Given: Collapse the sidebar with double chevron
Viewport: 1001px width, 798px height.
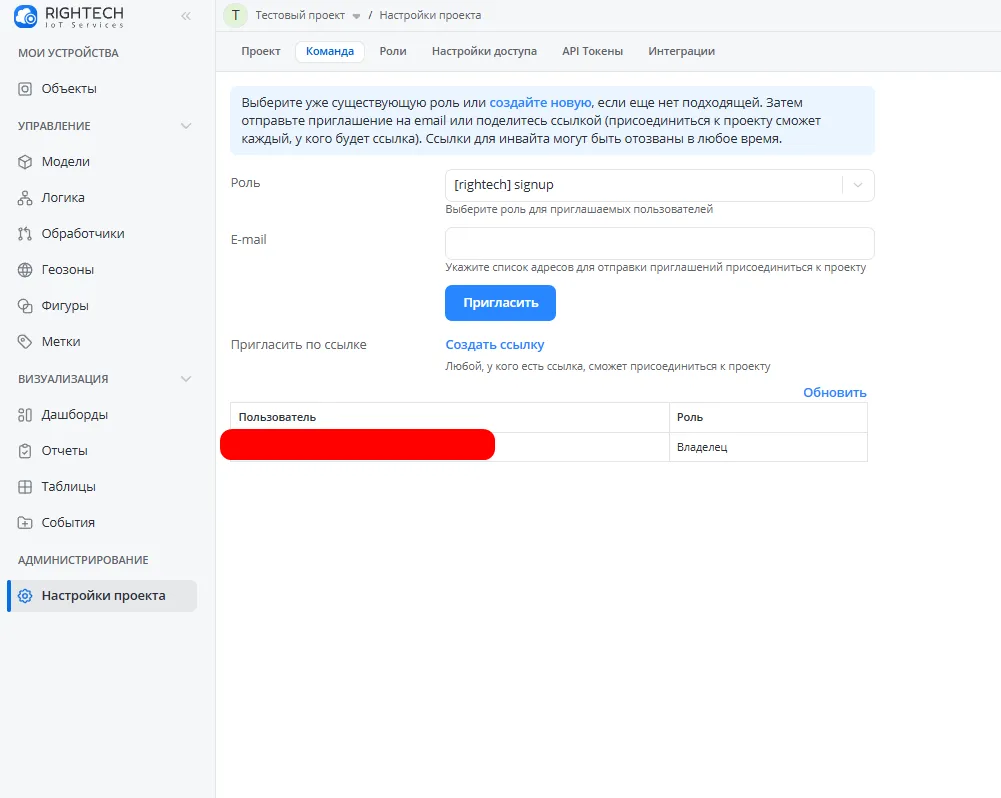Looking at the screenshot, I should (186, 16).
